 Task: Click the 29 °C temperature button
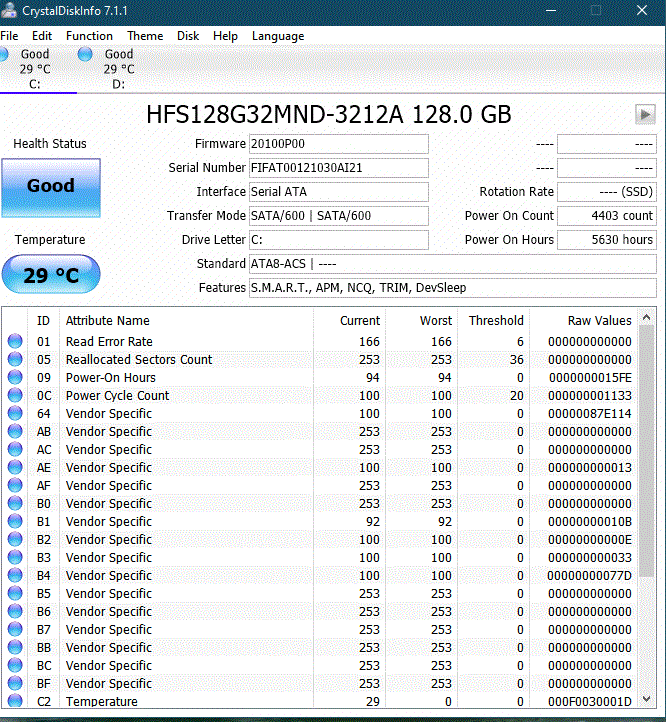tap(51, 274)
